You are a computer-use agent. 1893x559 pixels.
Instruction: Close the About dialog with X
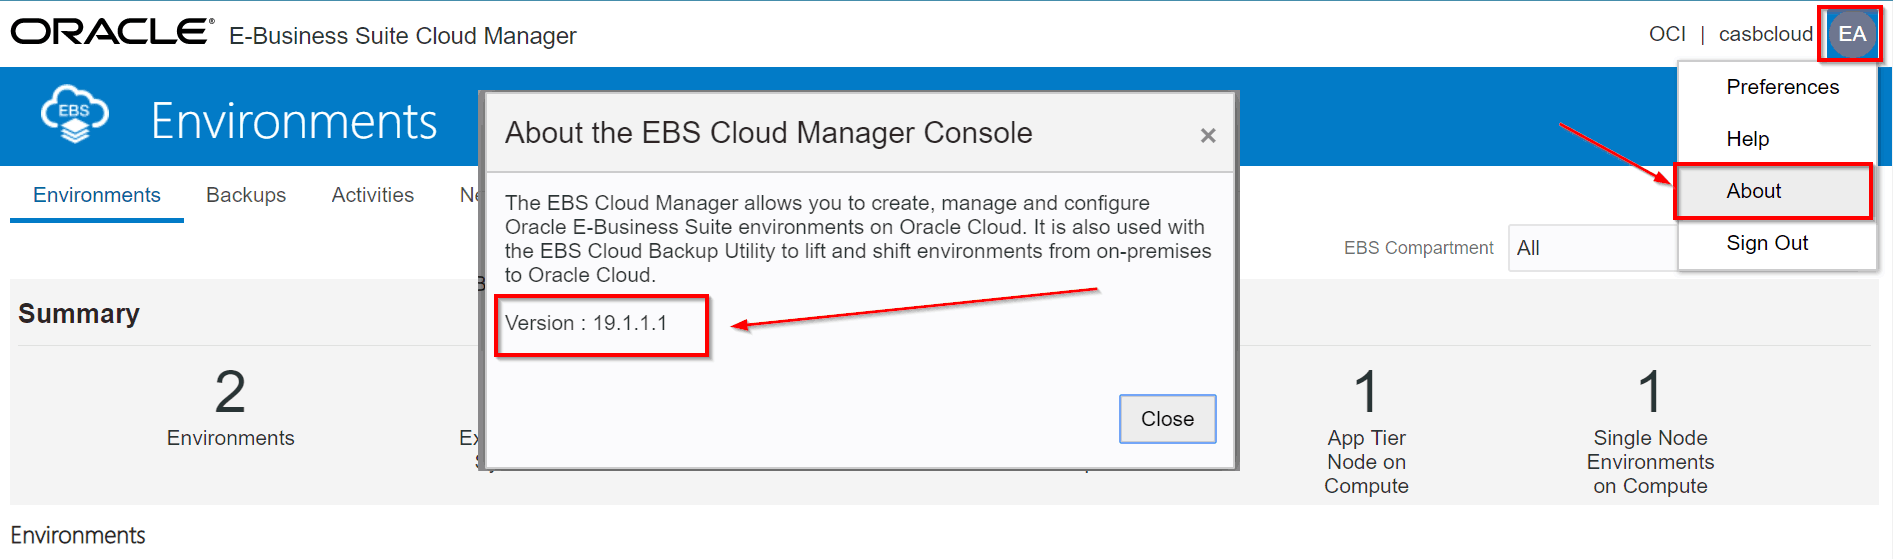click(1208, 135)
